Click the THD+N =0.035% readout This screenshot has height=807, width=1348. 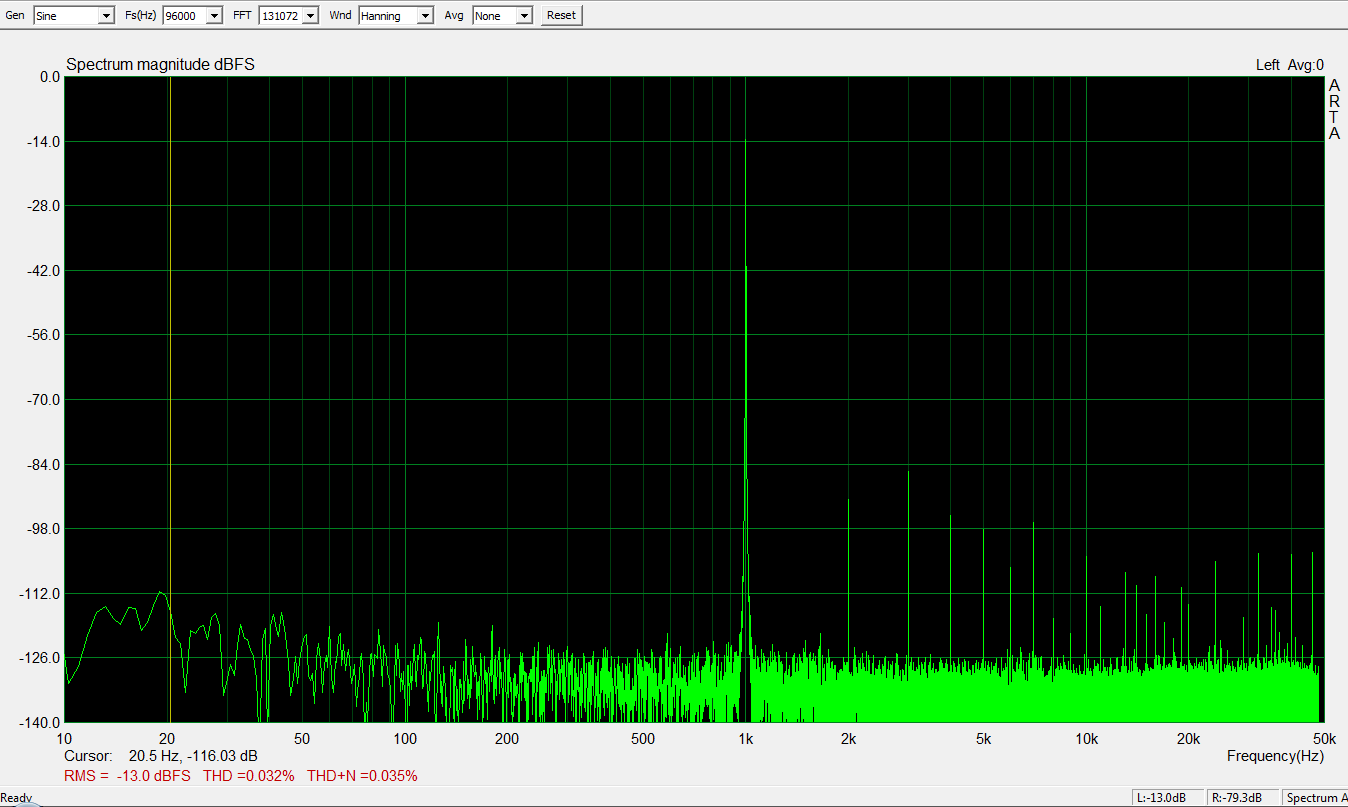tap(362, 776)
